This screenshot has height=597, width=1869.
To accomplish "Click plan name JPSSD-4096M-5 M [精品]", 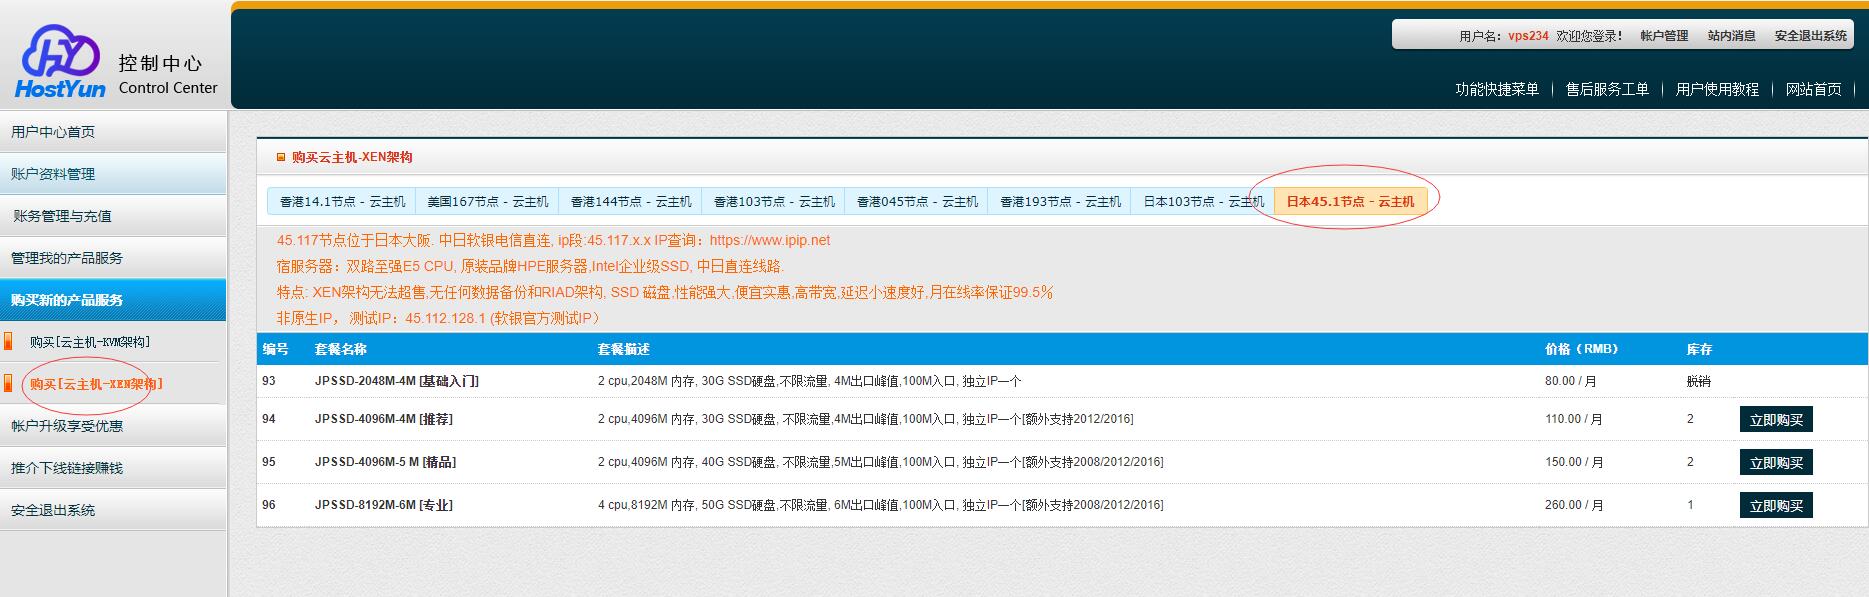I will 385,462.
